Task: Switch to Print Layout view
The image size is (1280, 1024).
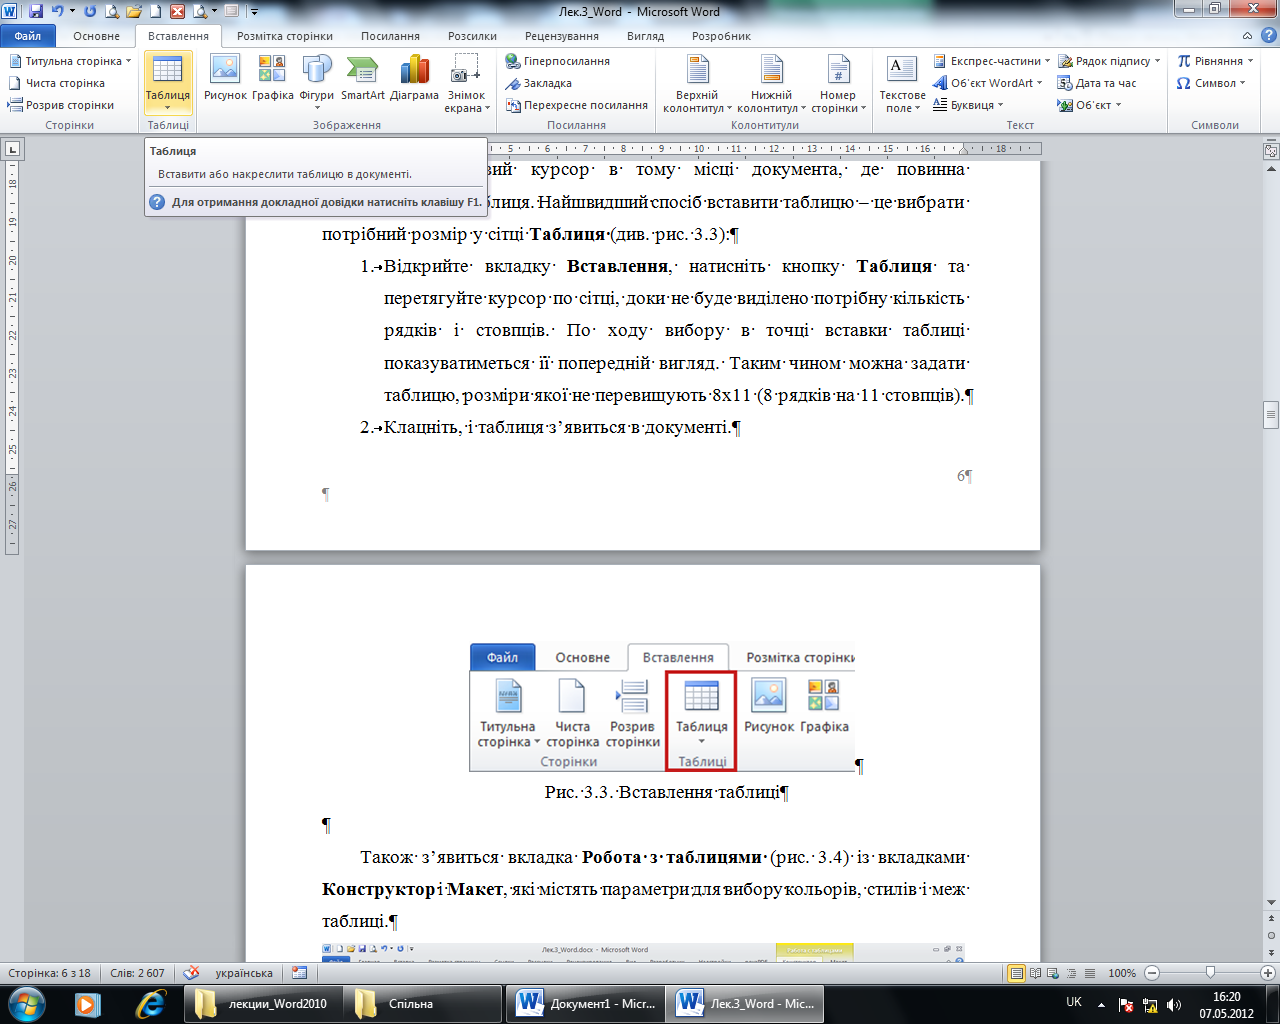Action: [1017, 973]
